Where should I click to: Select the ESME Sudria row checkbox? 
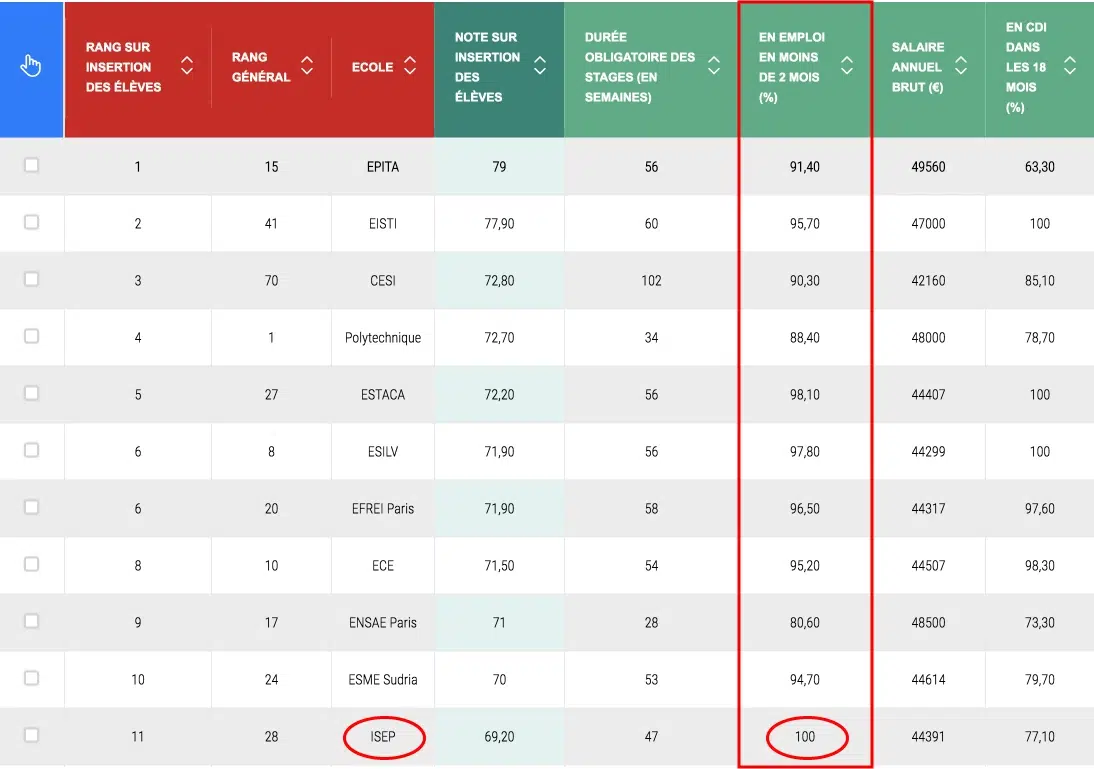[x=31, y=678]
